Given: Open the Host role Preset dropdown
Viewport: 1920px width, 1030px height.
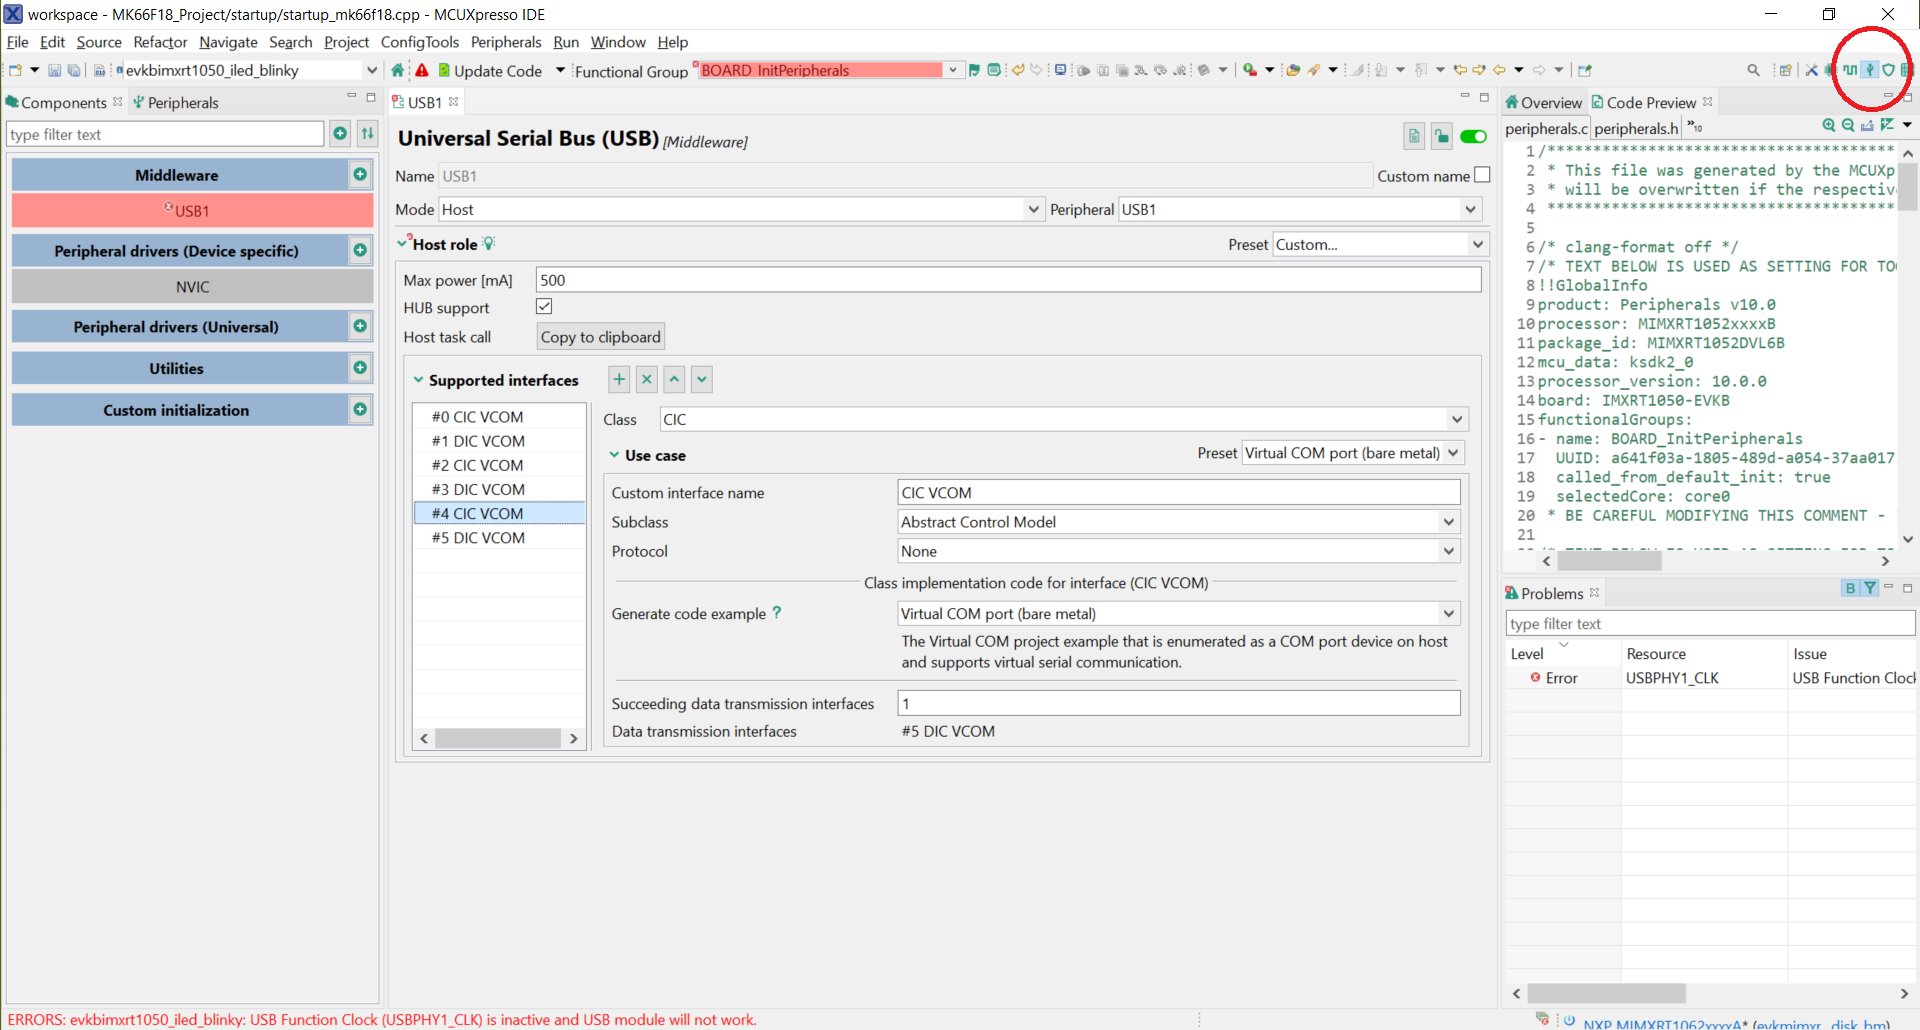Looking at the screenshot, I should 1477,244.
